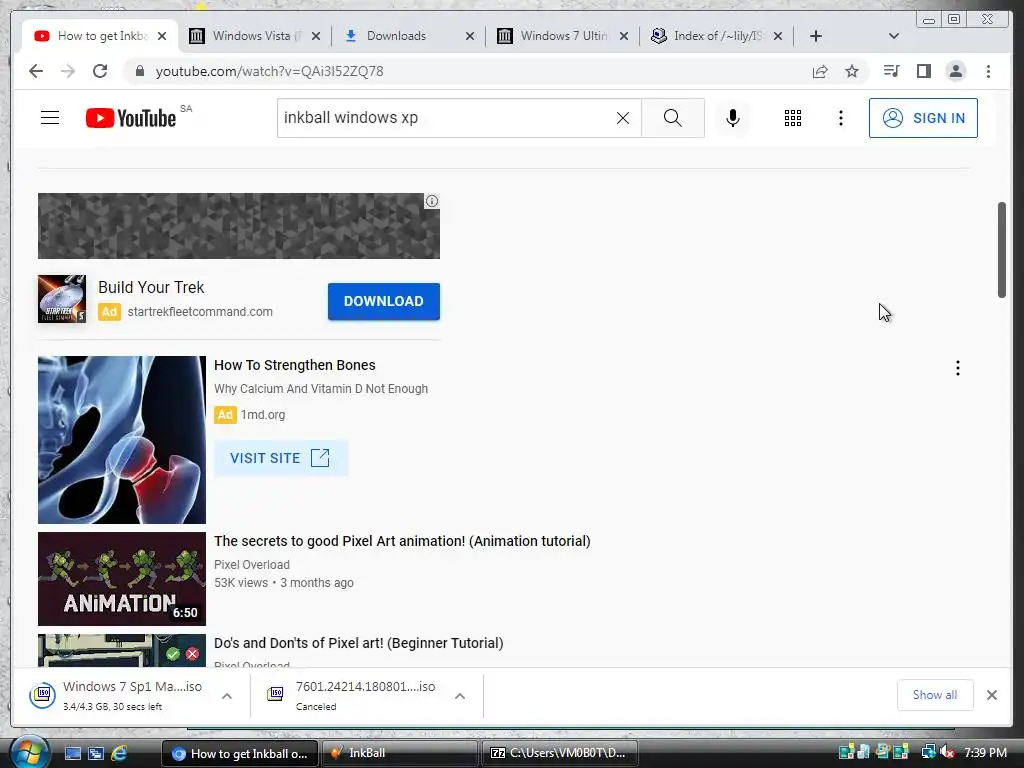Open the Chrome three-dot menu
Image resolution: width=1024 pixels, height=768 pixels.
(988, 71)
